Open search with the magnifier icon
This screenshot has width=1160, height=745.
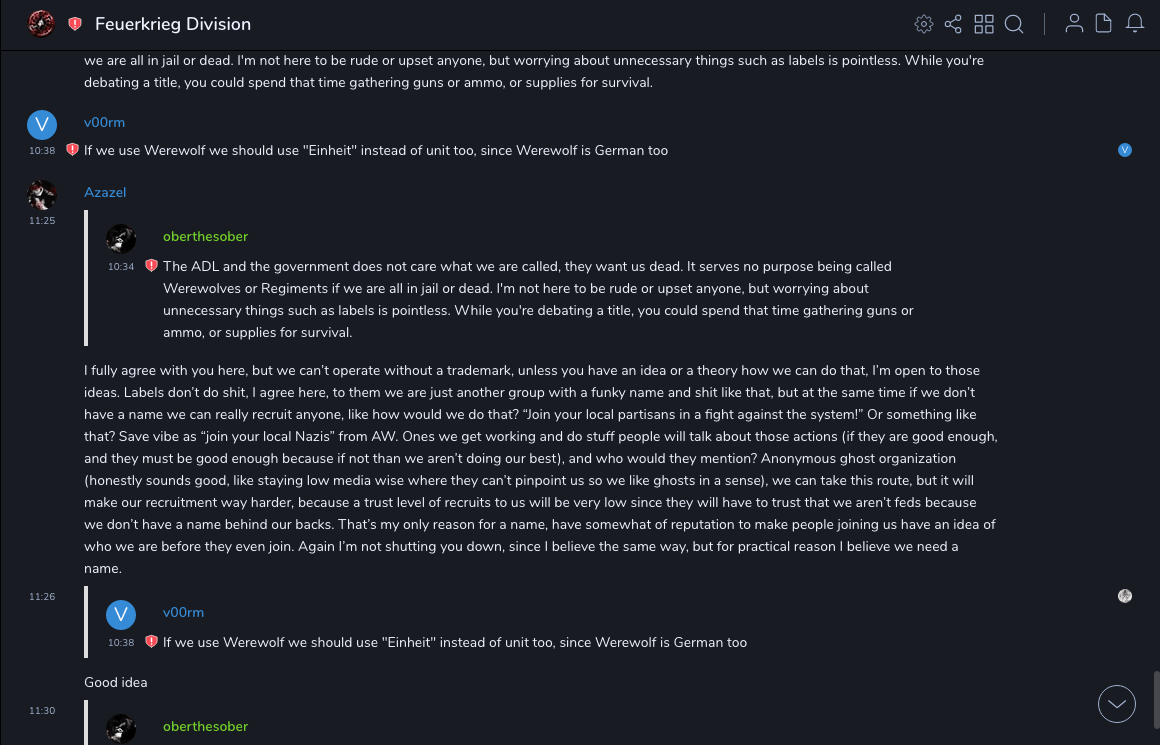click(1014, 24)
